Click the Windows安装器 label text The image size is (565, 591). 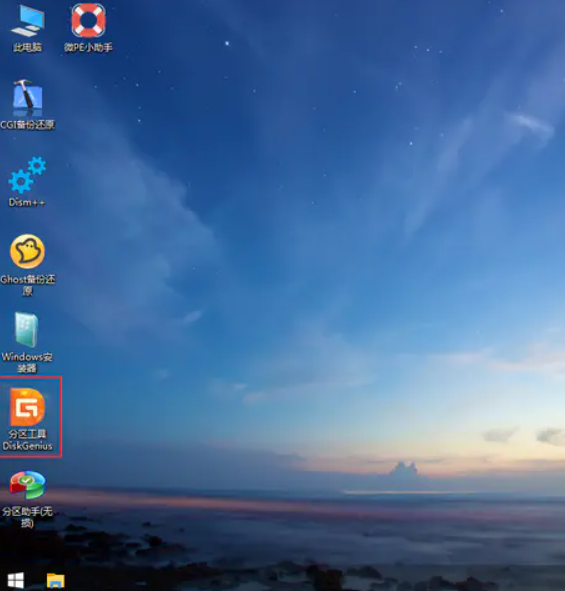(27, 362)
